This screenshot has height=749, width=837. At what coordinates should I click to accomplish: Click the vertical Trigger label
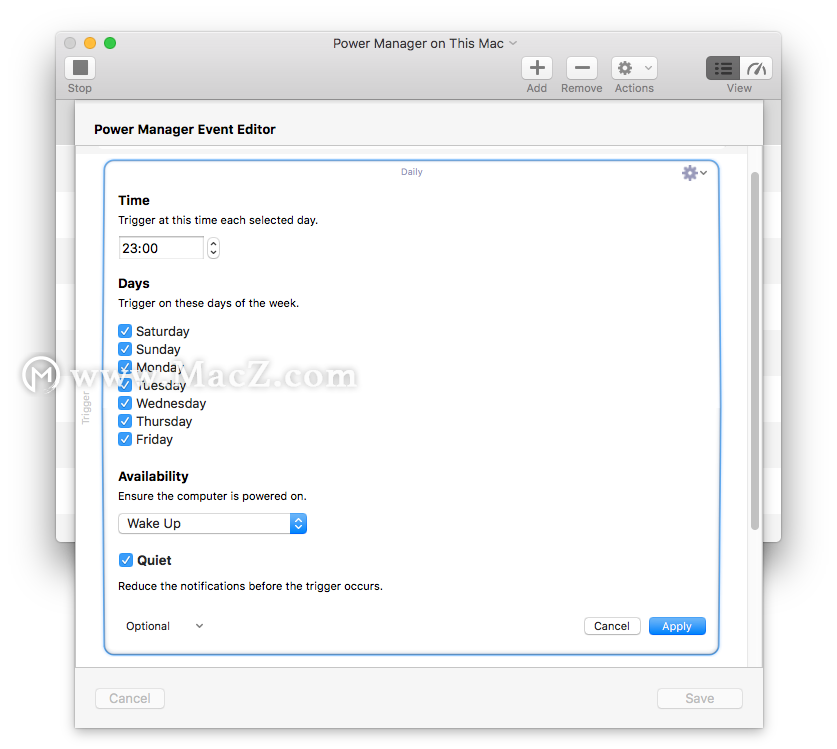pos(86,408)
